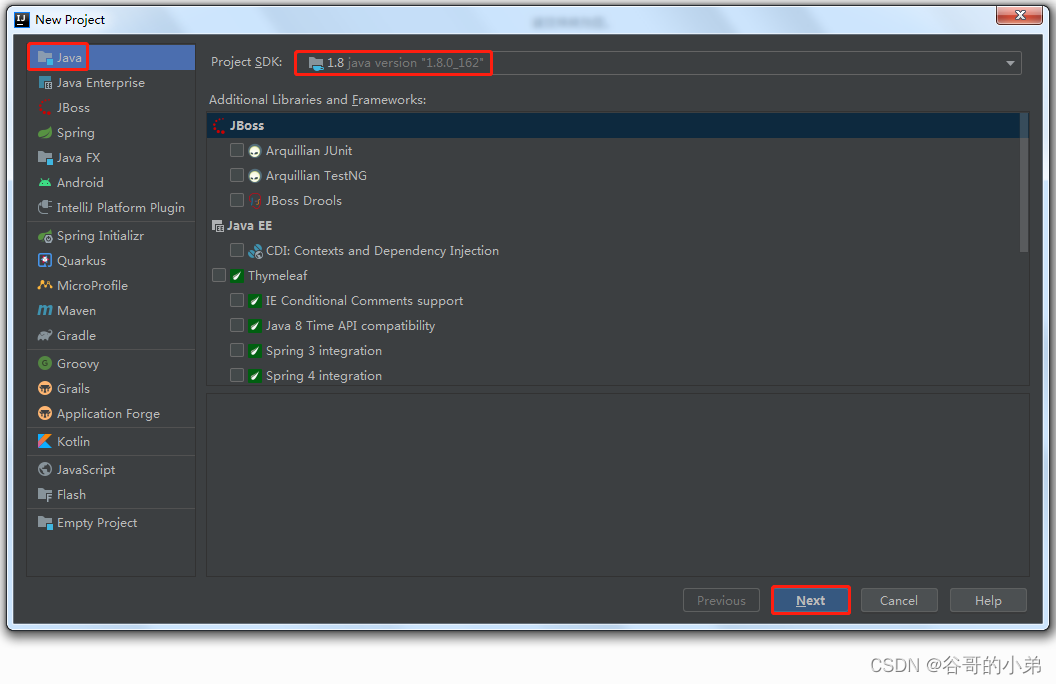This screenshot has width=1056, height=684.
Task: Select MicroProfile in project type list
Action: point(111,285)
